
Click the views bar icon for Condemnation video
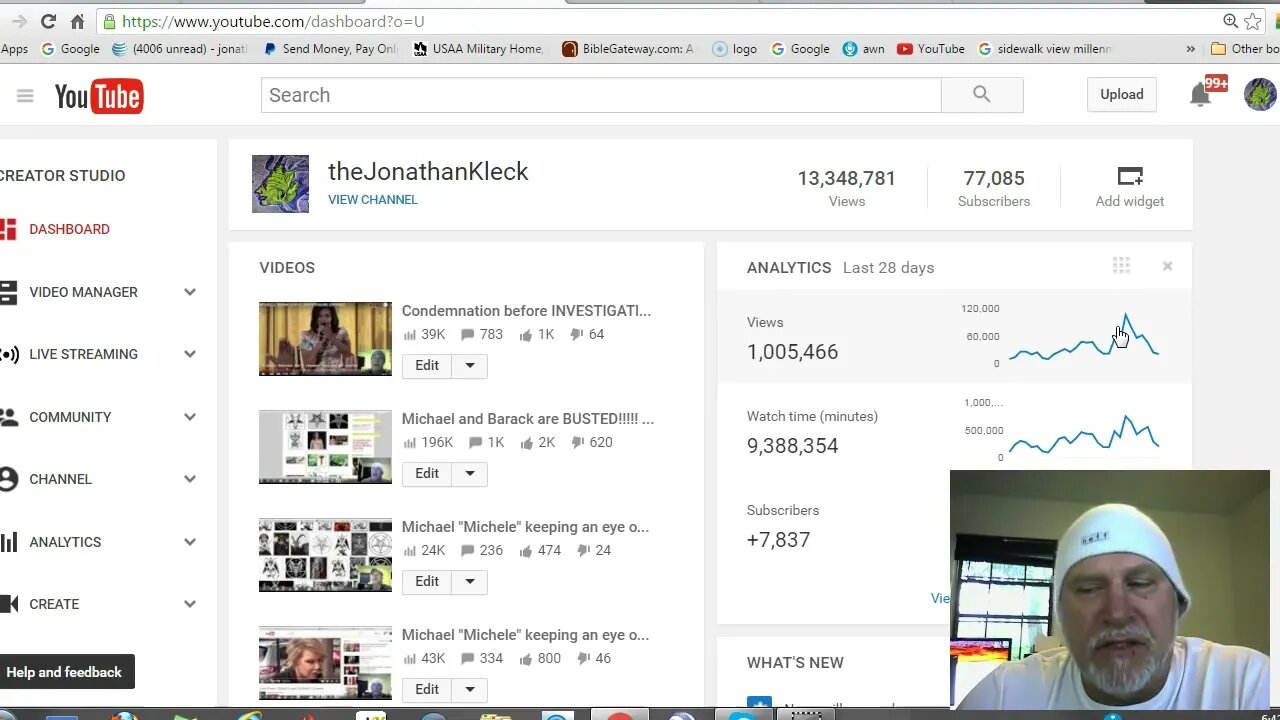click(409, 335)
